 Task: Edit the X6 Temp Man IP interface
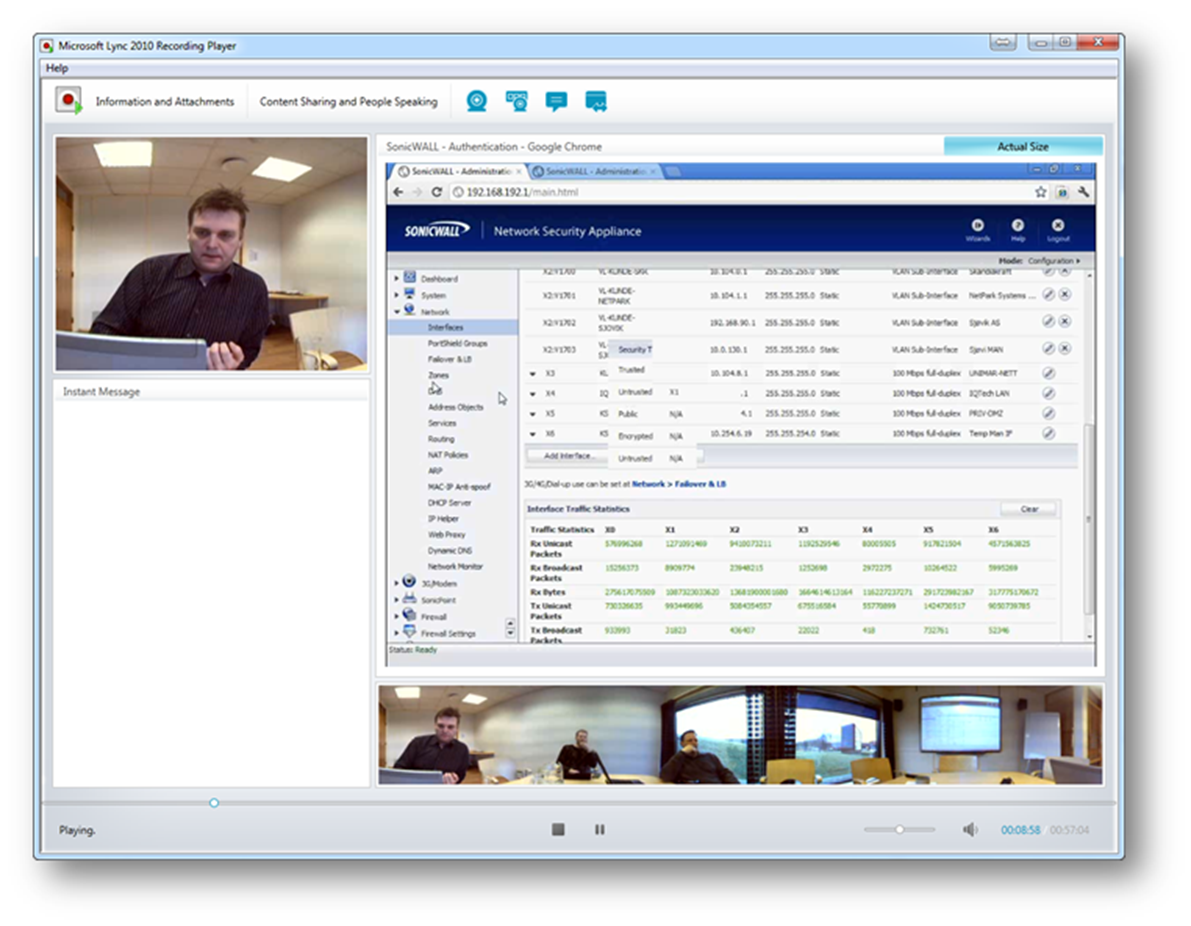pyautogui.click(x=1048, y=433)
